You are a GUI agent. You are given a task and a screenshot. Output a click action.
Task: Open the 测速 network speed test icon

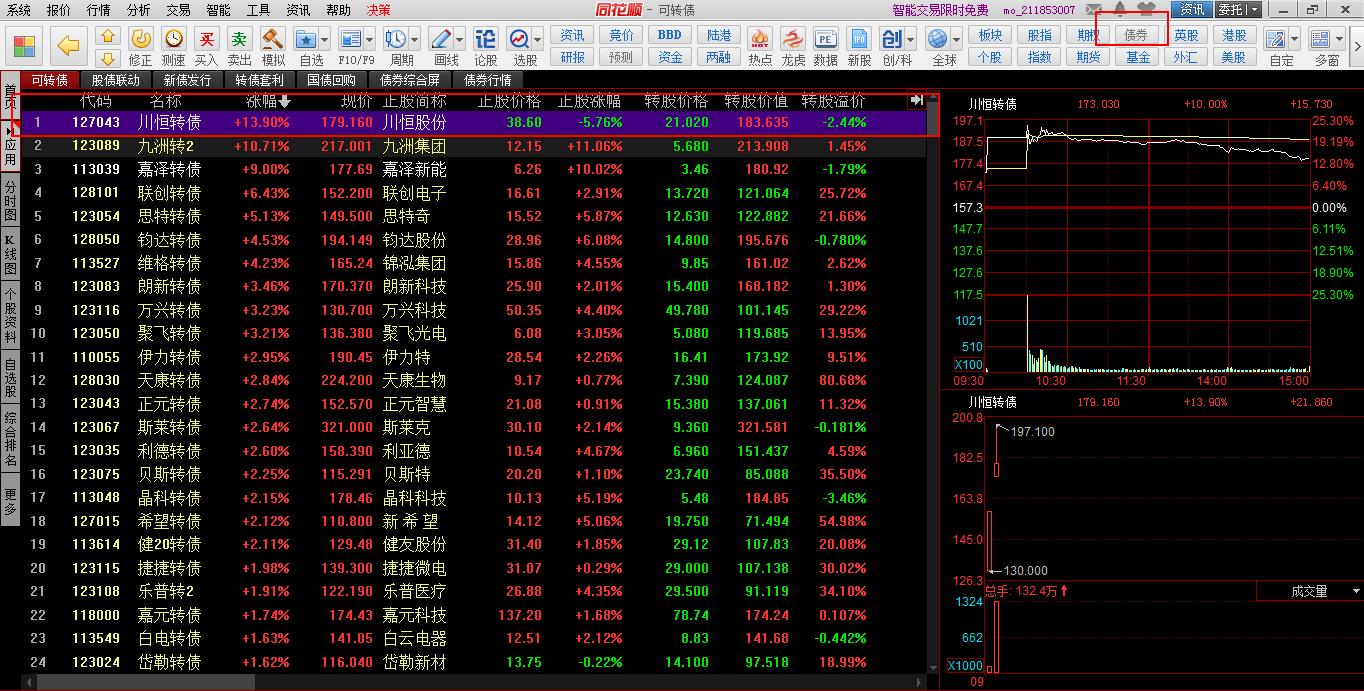coord(172,39)
